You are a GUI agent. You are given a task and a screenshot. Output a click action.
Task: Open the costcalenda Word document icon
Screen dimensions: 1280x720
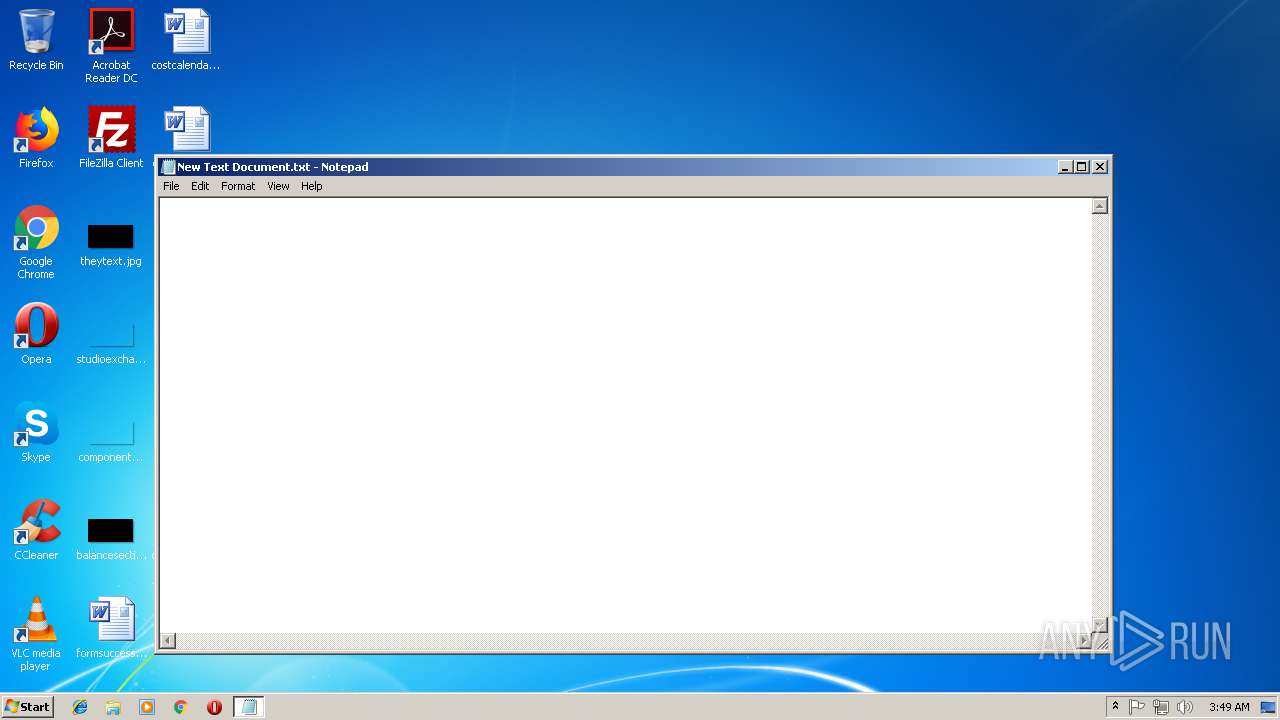[x=186, y=40]
